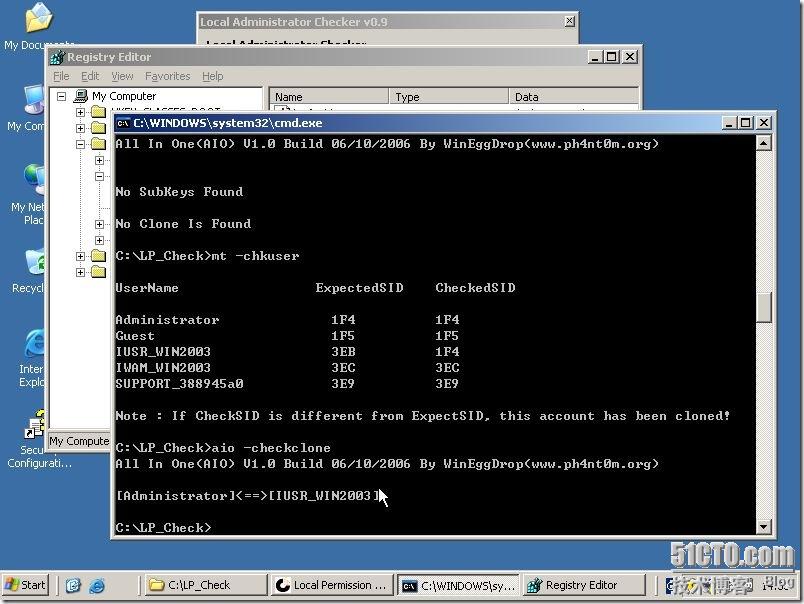Sort registry values by Data column
This screenshot has height=604, width=804.
pyautogui.click(x=574, y=96)
